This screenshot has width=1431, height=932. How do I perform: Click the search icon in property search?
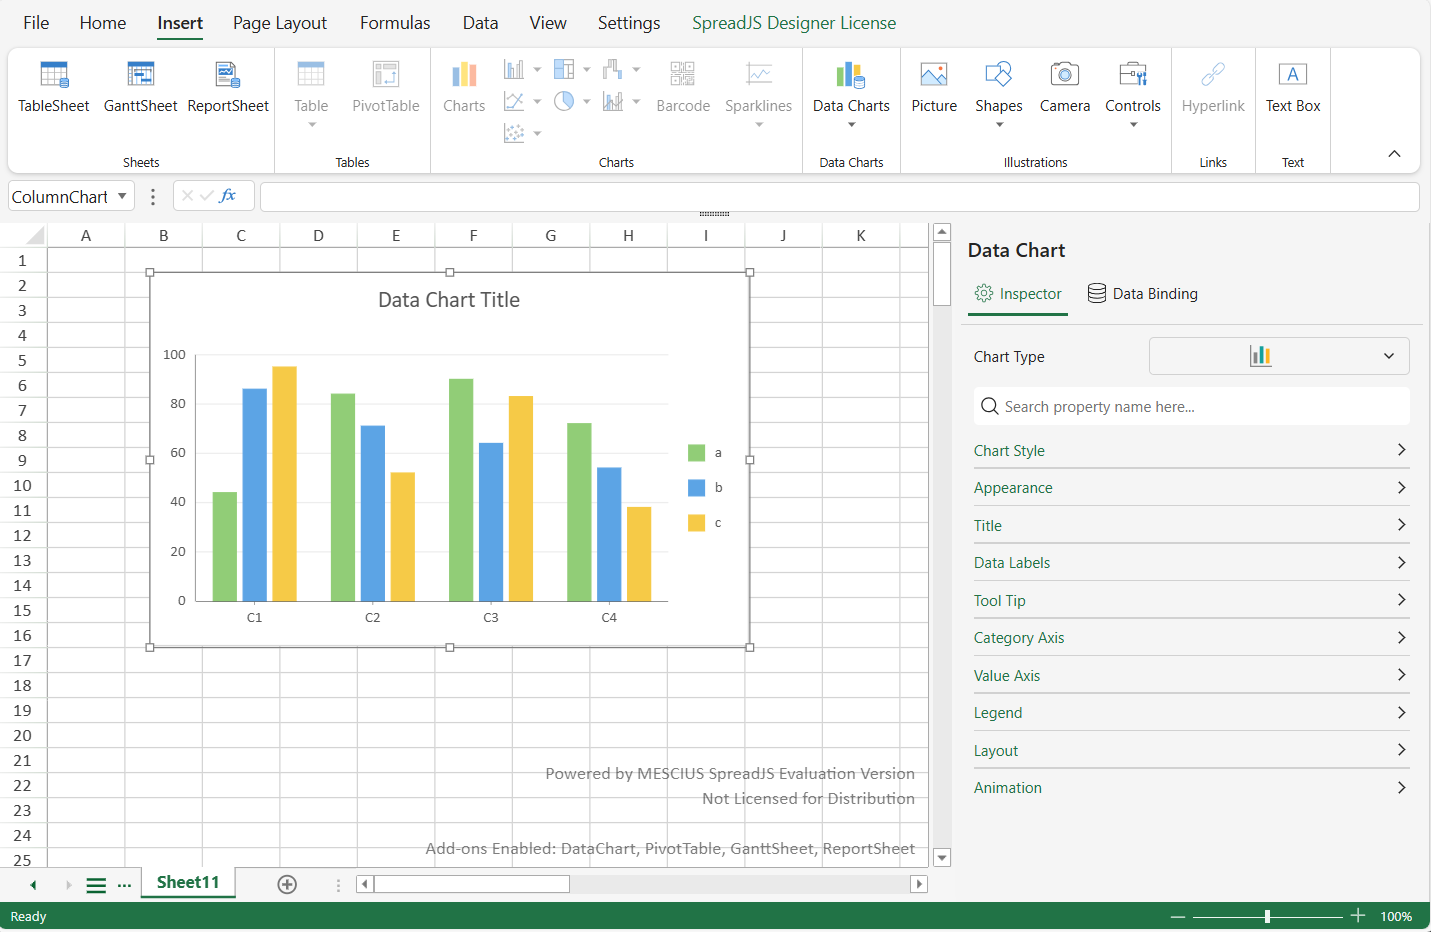(x=989, y=406)
